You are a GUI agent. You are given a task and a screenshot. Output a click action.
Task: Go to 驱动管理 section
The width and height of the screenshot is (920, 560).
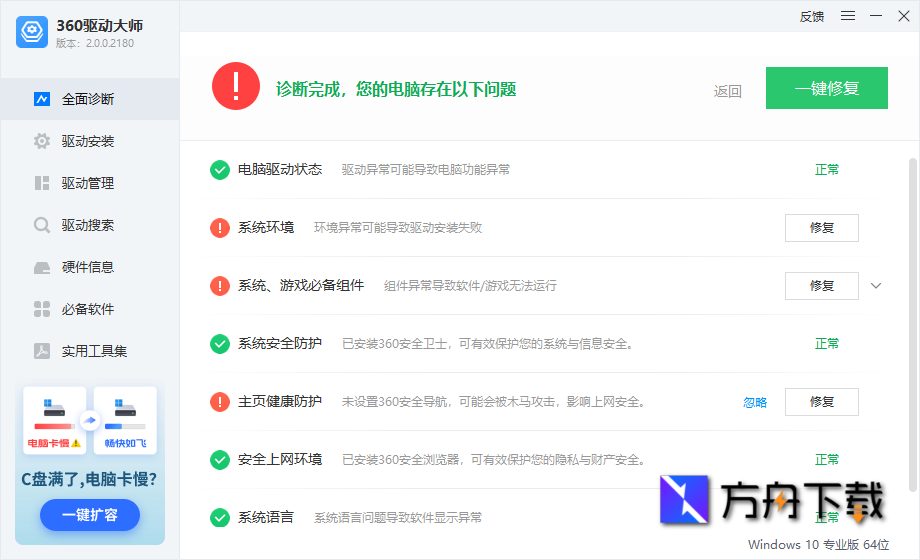(90, 183)
